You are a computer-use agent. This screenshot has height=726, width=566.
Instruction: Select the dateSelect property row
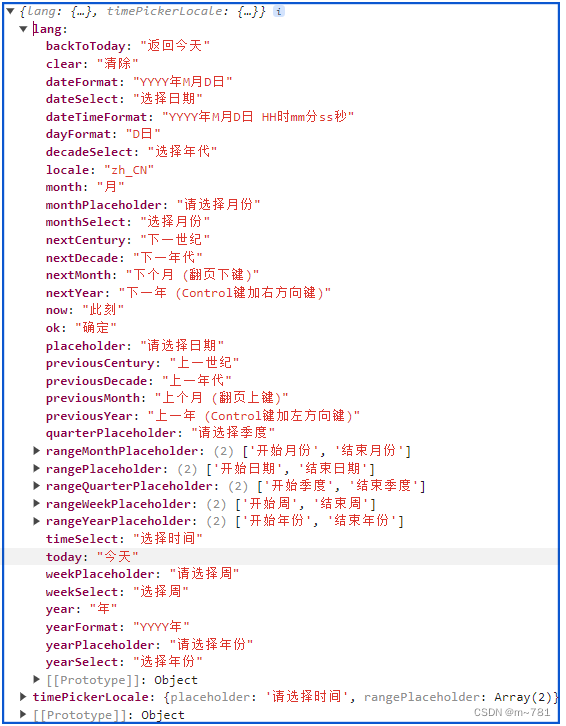tap(124, 99)
